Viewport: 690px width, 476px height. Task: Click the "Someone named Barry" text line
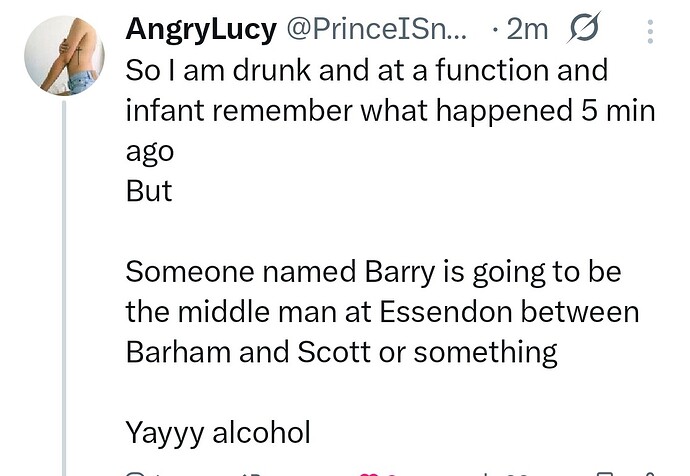[x=373, y=271]
